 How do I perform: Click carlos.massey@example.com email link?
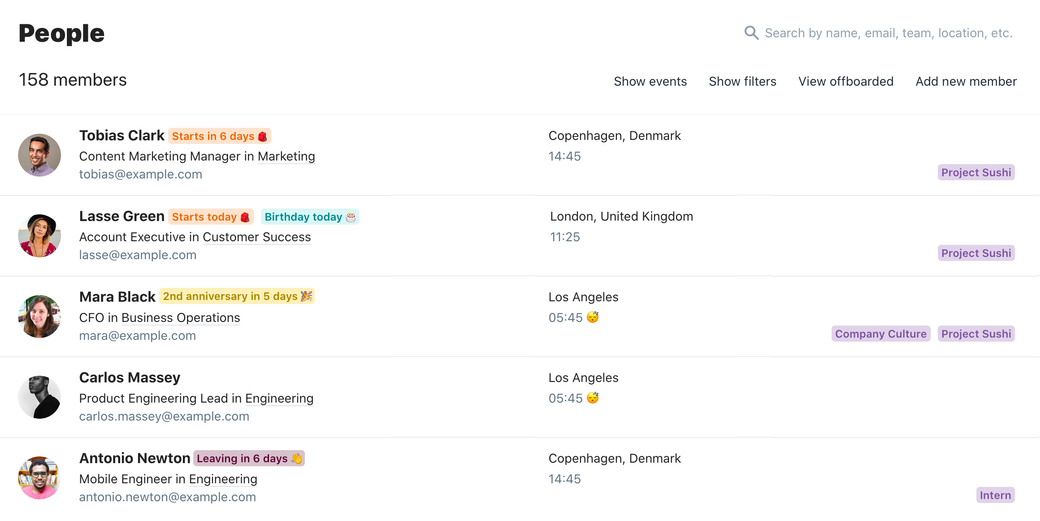164,416
